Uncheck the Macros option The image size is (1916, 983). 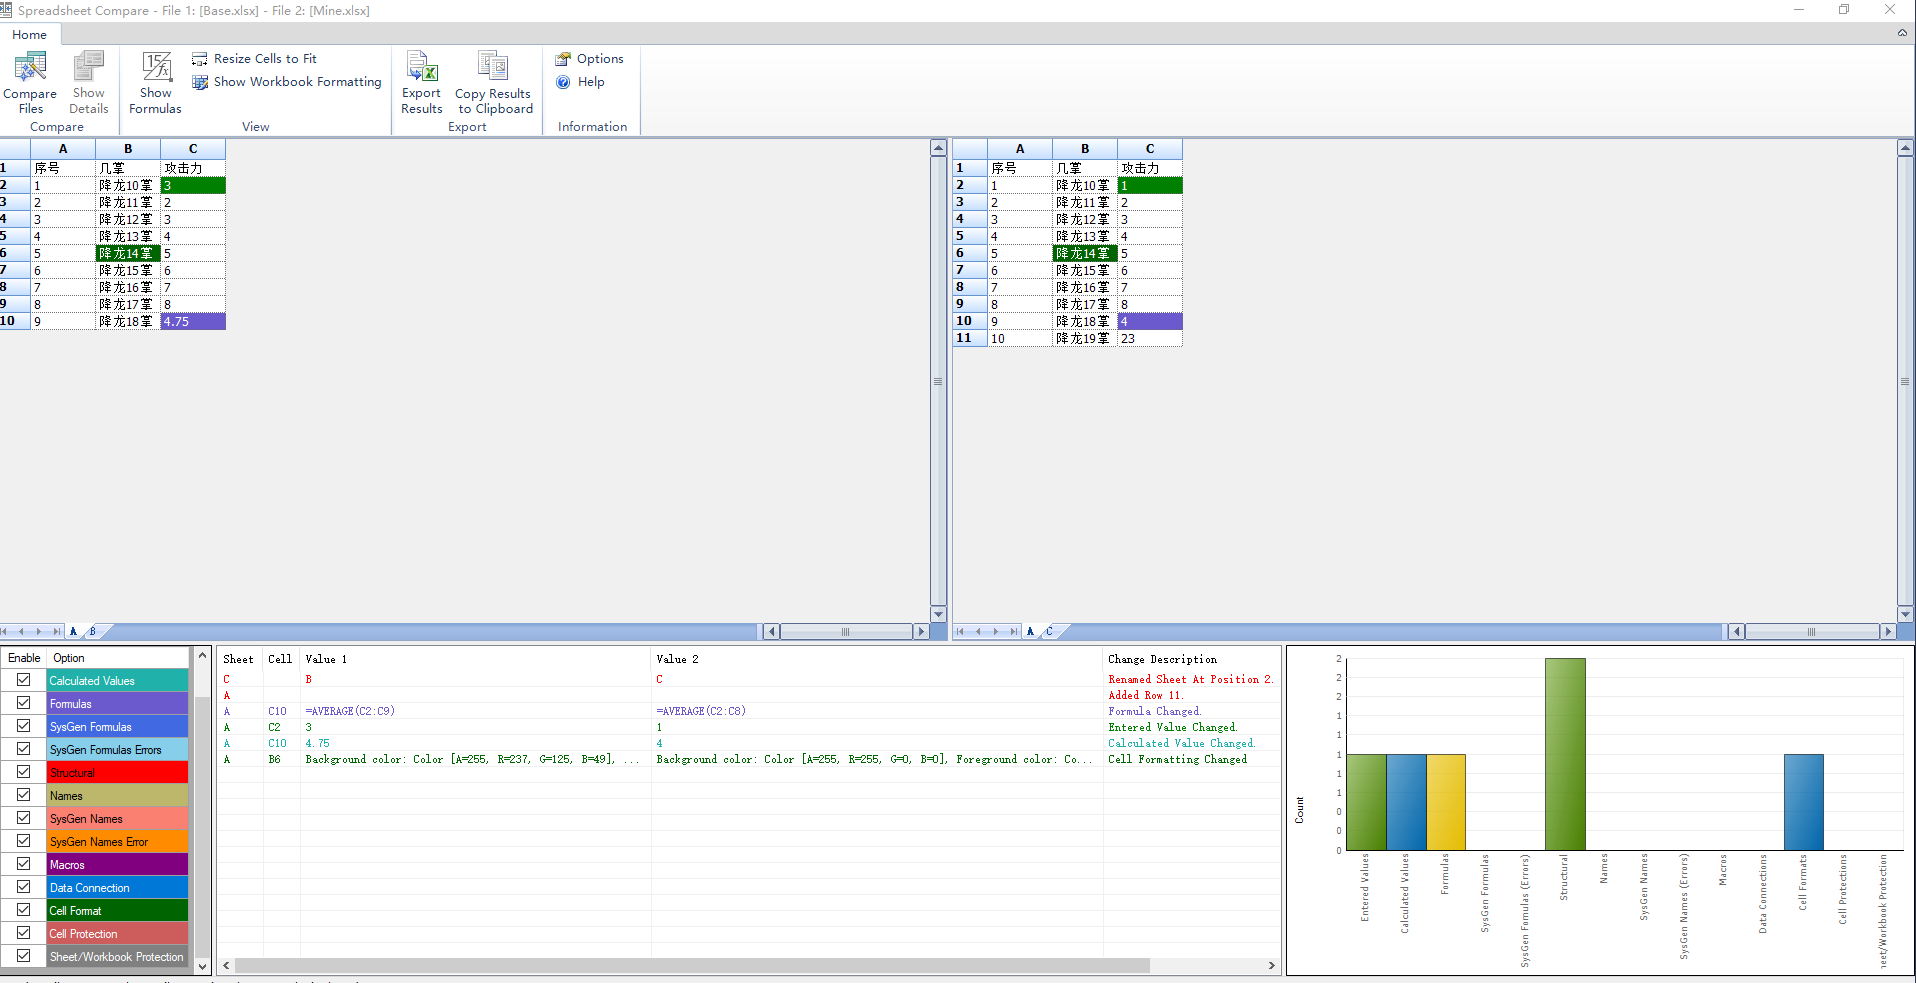click(x=24, y=863)
